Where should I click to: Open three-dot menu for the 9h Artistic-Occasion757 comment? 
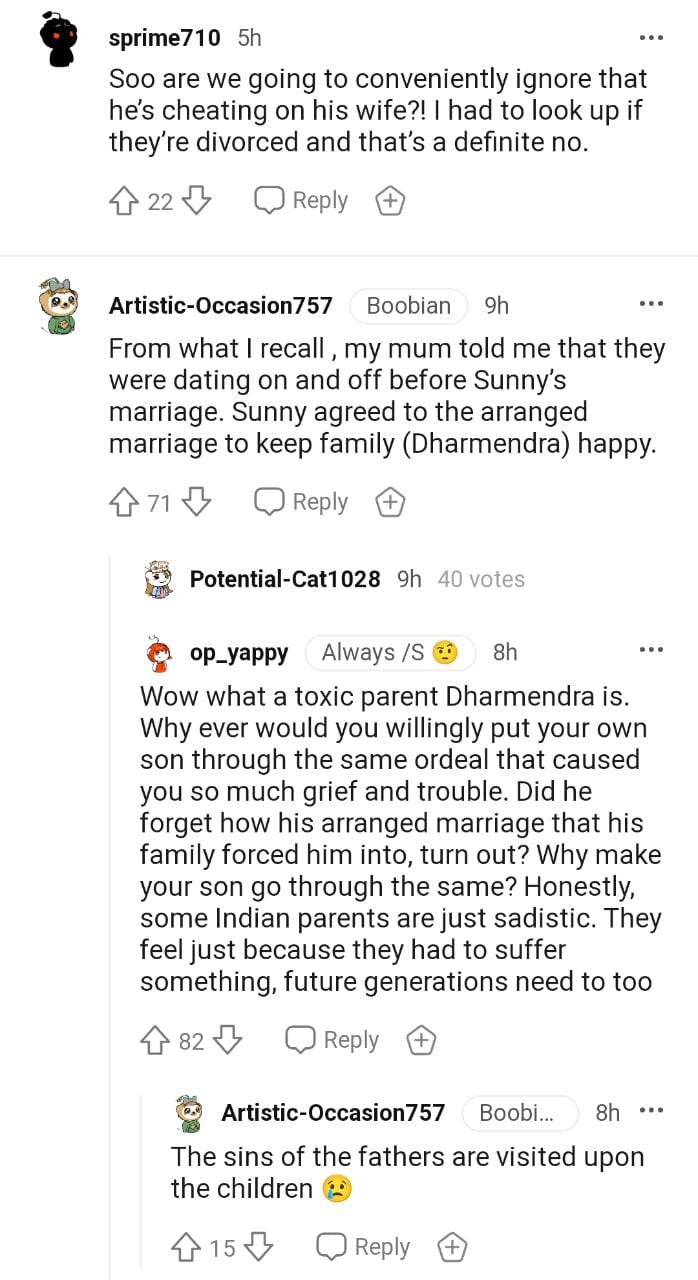tap(651, 304)
